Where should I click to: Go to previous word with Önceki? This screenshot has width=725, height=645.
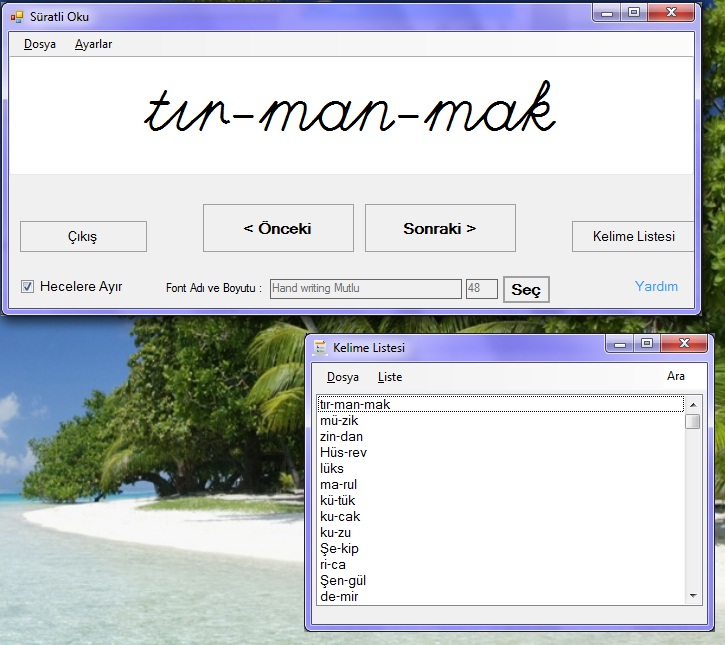pyautogui.click(x=278, y=228)
